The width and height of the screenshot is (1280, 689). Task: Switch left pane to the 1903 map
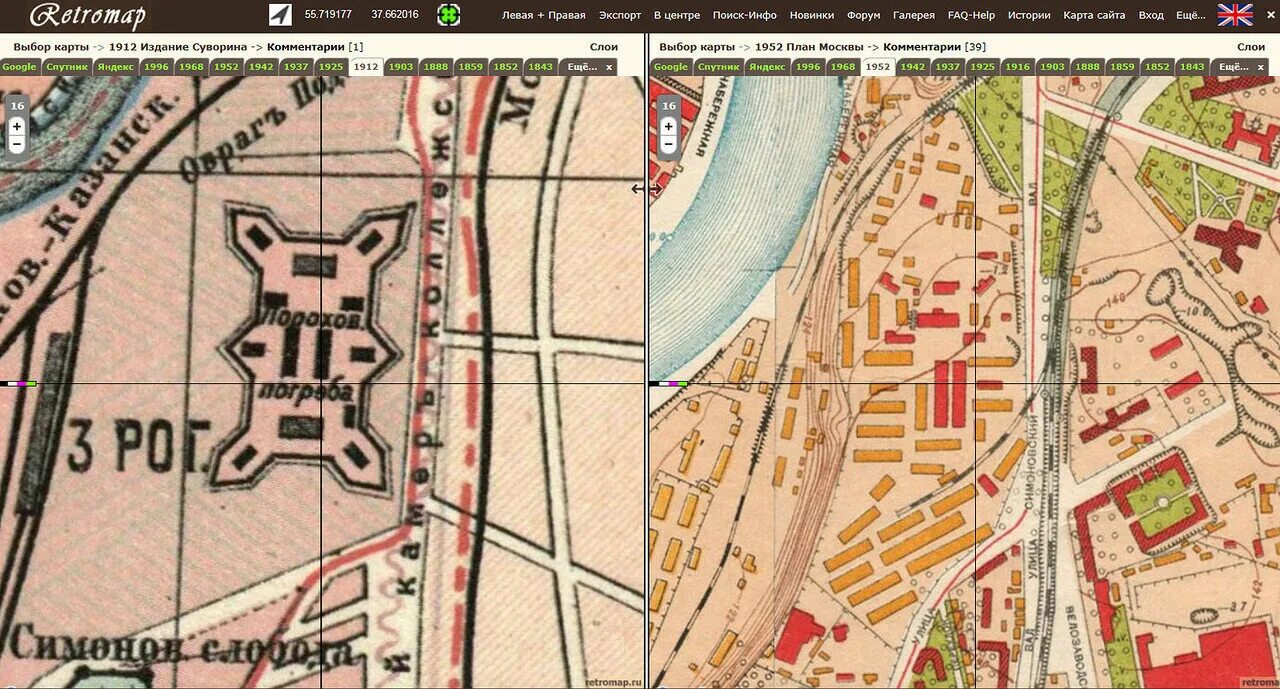(x=401, y=67)
